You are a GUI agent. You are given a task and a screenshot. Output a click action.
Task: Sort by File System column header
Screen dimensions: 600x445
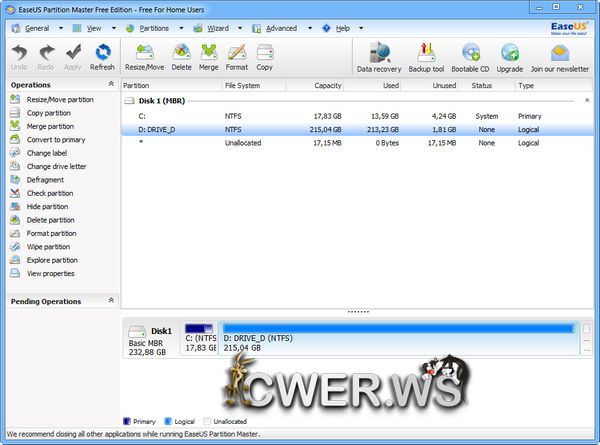(x=254, y=86)
